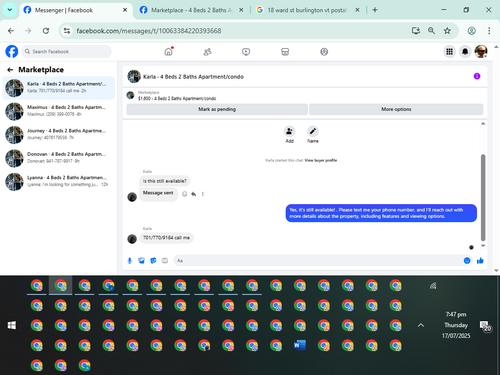The height and width of the screenshot is (375, 500).
Task: Open Donovan conversation in chat list
Action: tap(59, 158)
